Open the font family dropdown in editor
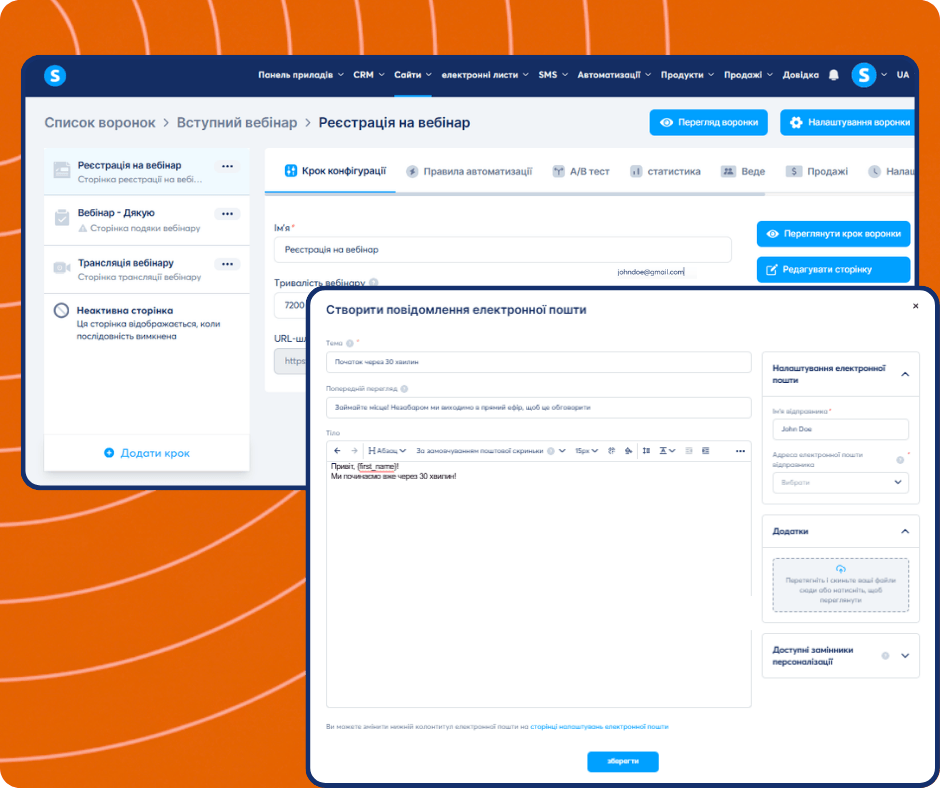This screenshot has width=940, height=788. (x=490, y=451)
